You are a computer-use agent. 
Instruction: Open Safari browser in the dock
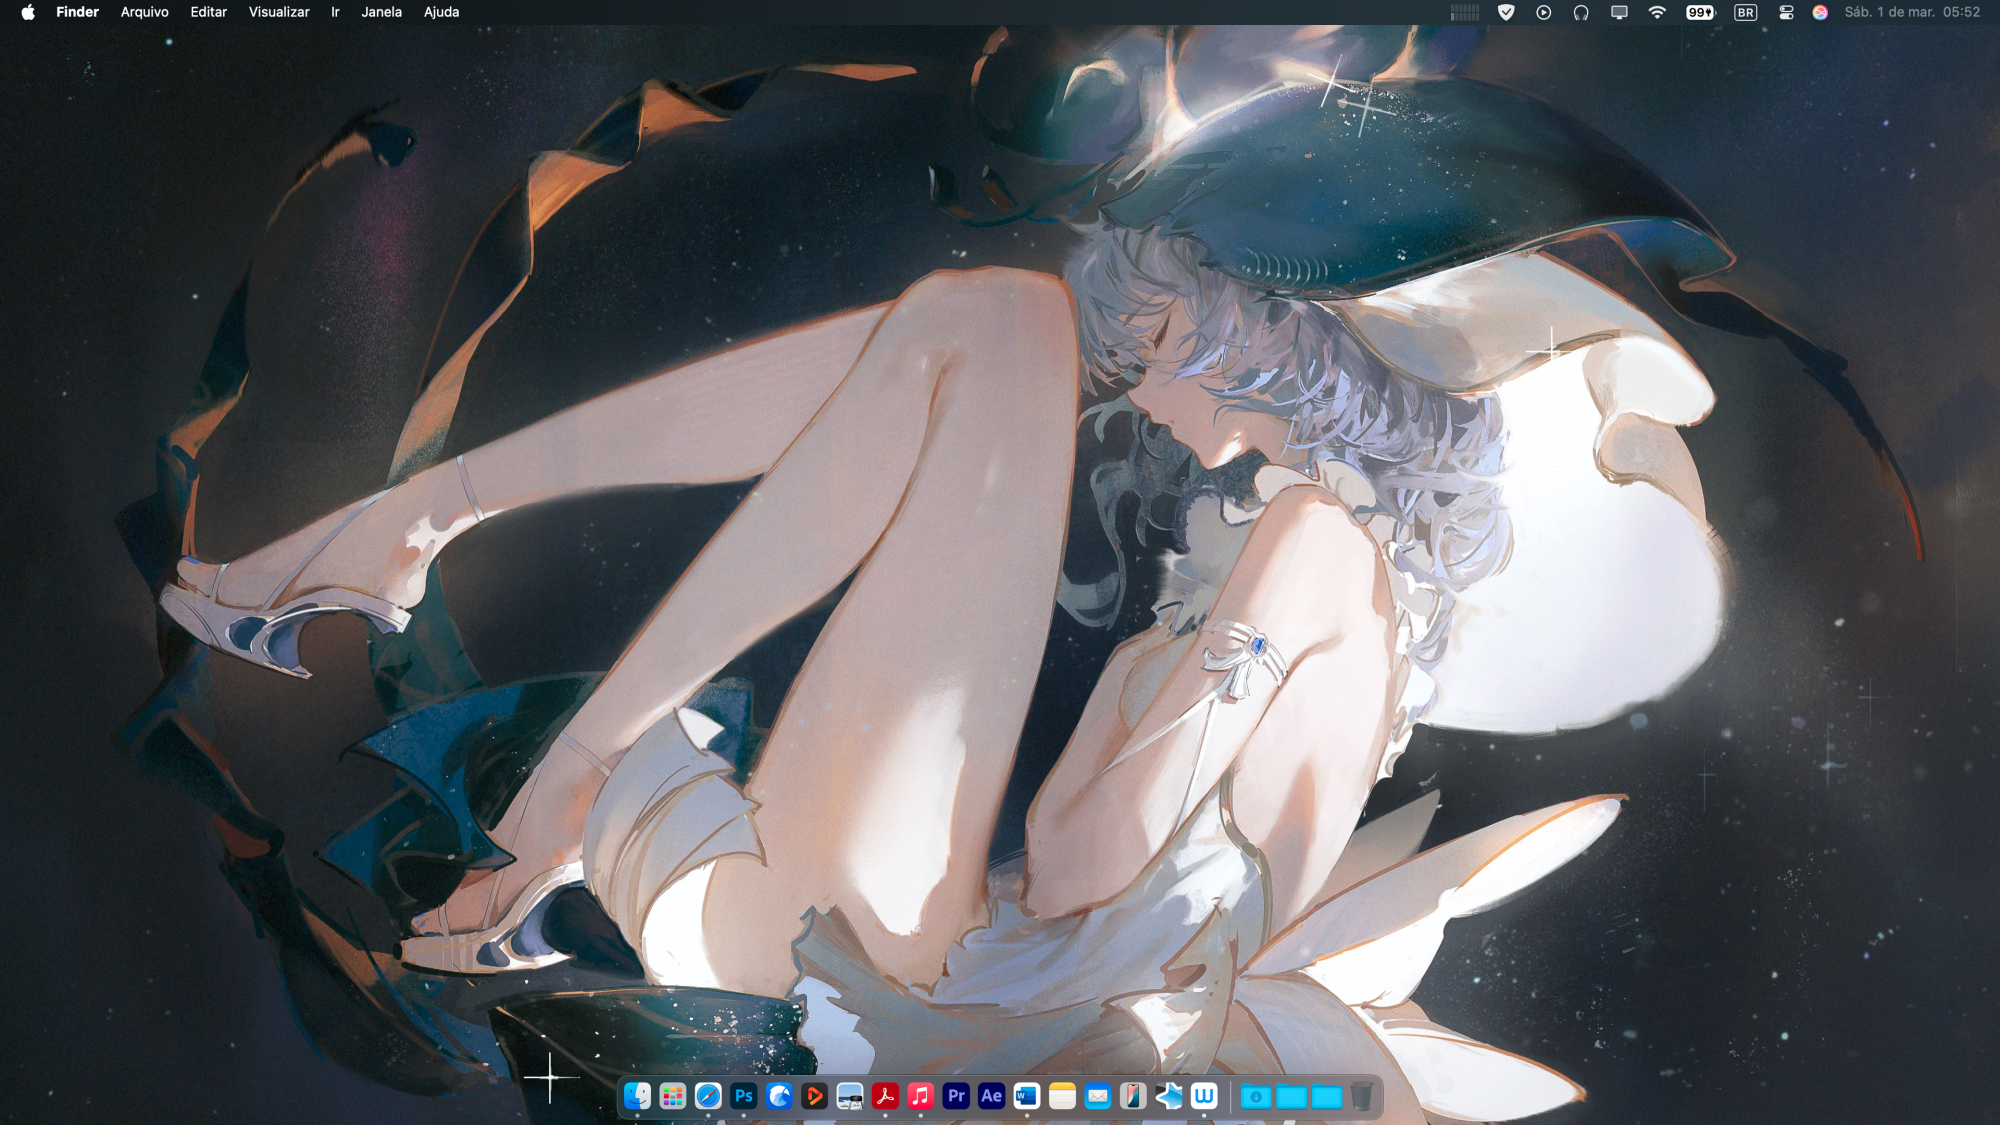(708, 1096)
